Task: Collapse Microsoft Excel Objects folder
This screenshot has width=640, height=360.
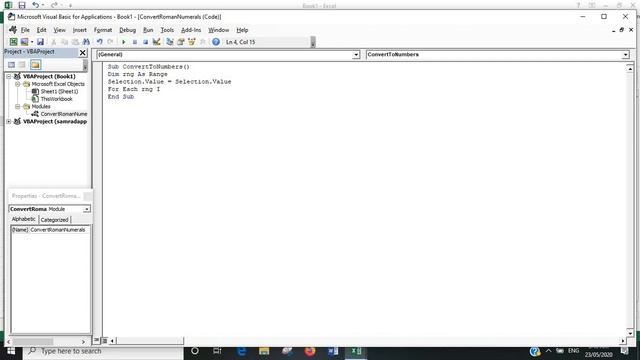Action: point(18,84)
